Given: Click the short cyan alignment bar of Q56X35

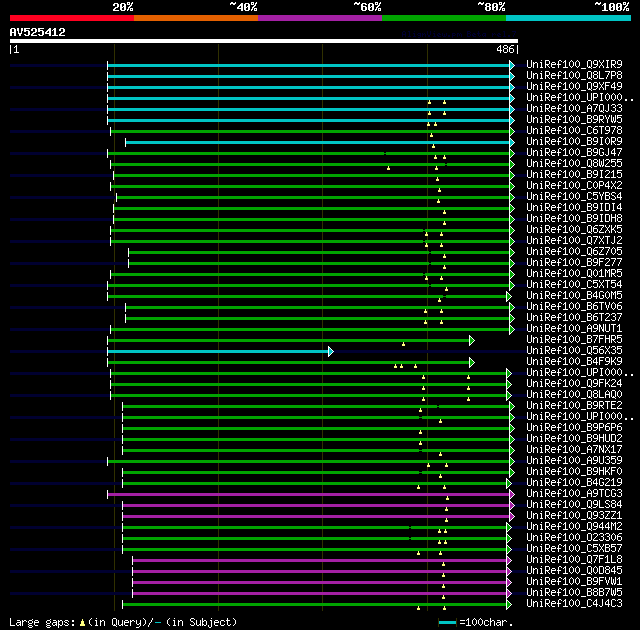Looking at the screenshot, I should (218, 351).
